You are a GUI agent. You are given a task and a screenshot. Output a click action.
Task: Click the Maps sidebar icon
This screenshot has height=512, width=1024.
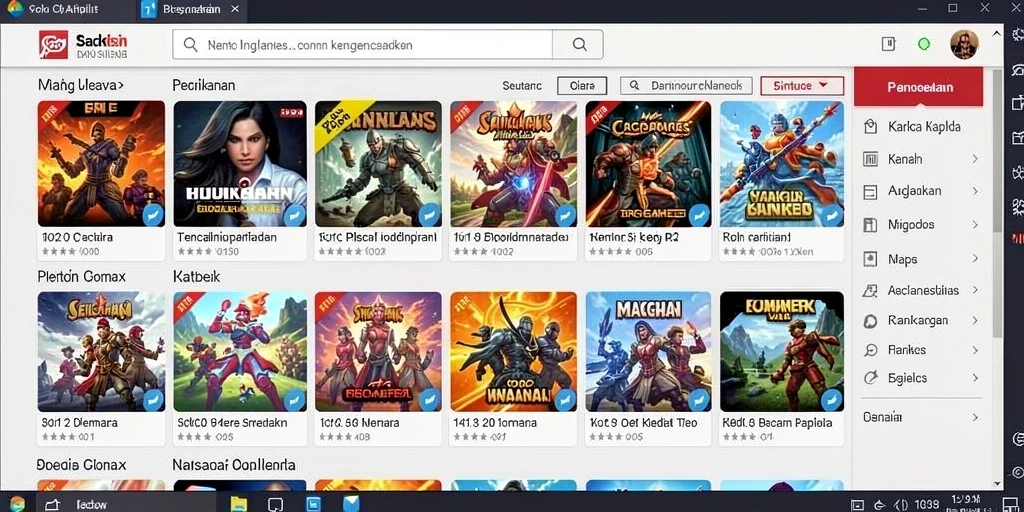870,259
